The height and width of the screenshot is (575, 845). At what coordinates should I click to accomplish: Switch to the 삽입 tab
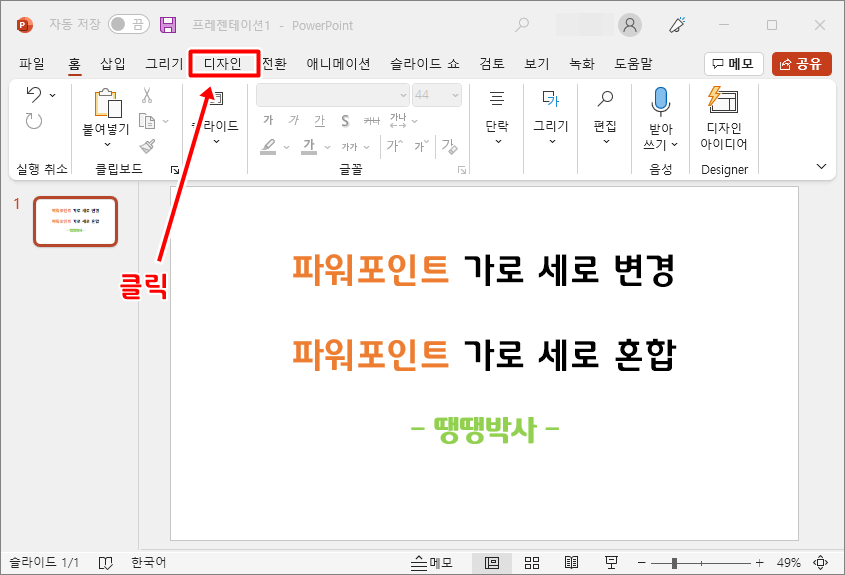click(x=113, y=64)
